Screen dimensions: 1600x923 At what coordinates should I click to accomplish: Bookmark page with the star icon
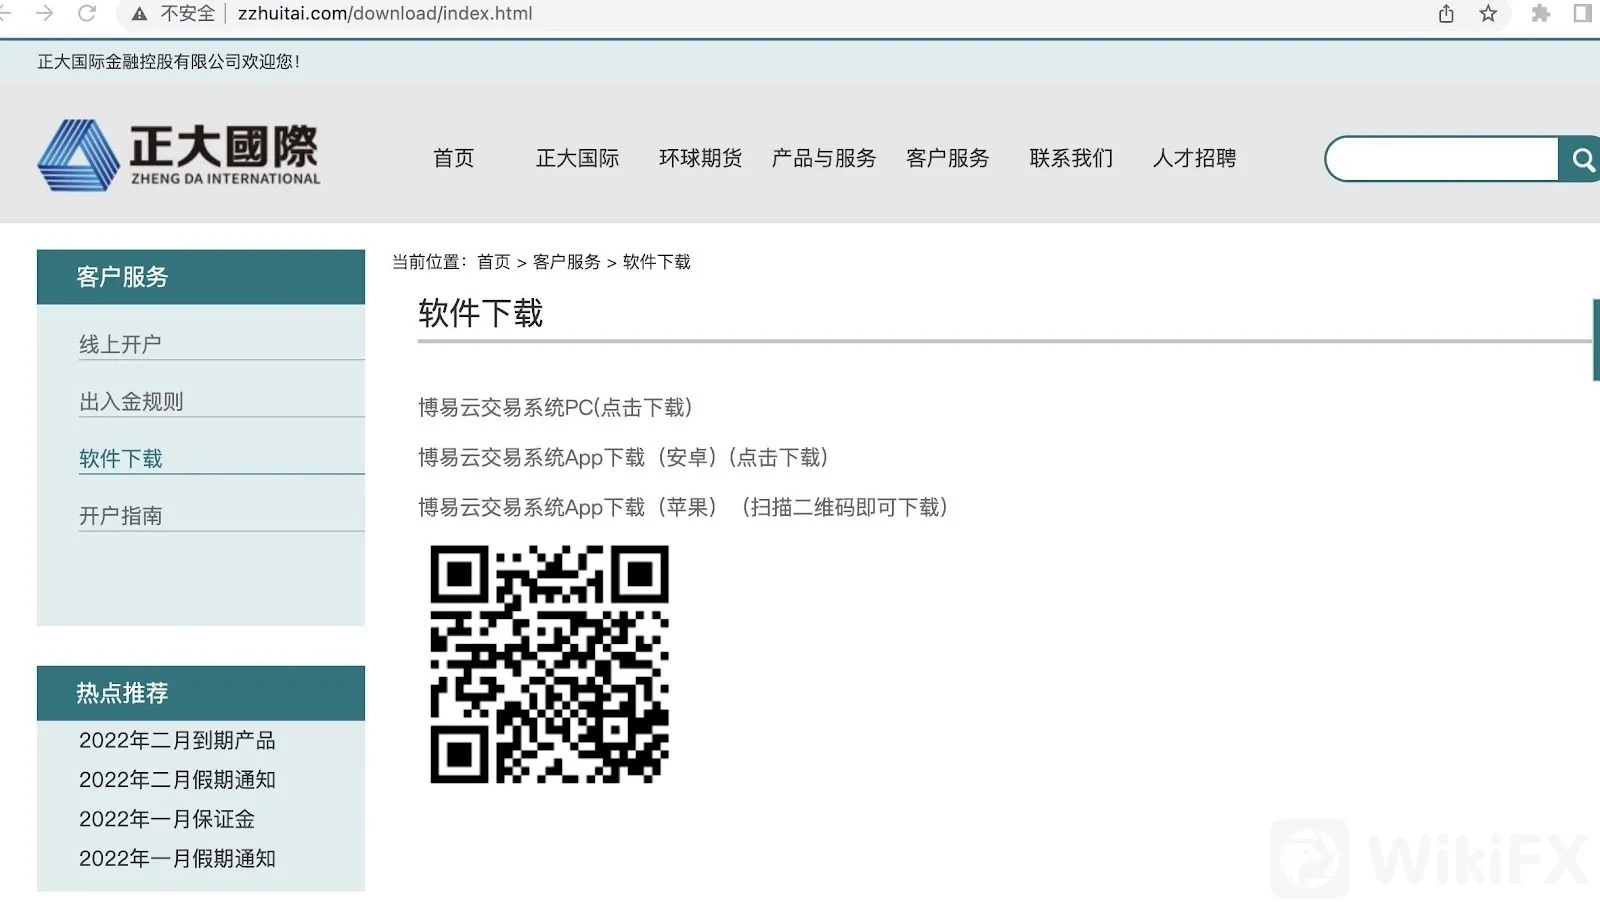(1488, 14)
